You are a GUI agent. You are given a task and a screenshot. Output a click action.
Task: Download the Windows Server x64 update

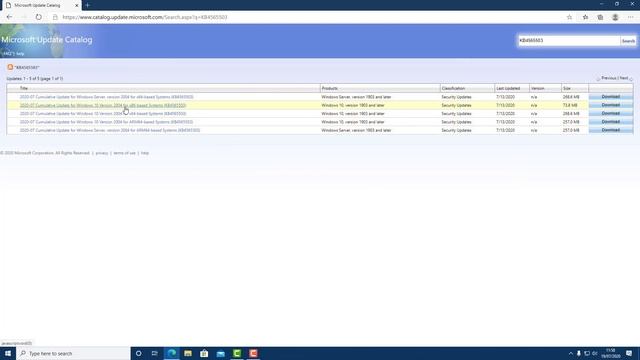[611, 97]
